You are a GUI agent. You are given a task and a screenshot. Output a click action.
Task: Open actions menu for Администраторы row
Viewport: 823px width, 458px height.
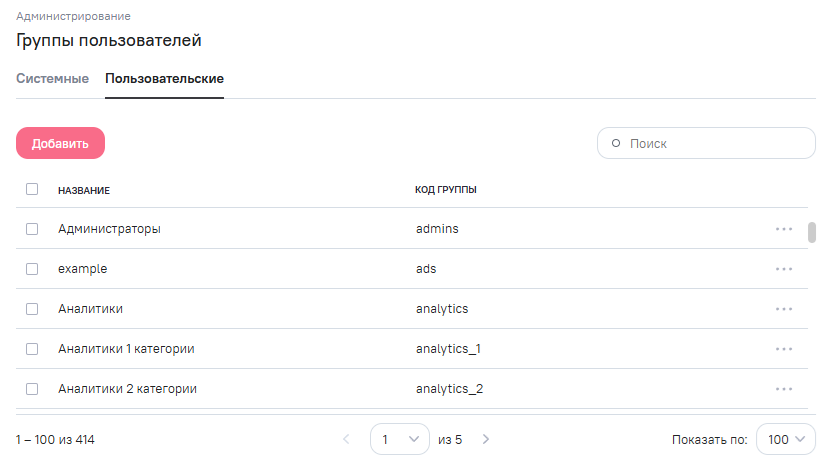pos(783,229)
